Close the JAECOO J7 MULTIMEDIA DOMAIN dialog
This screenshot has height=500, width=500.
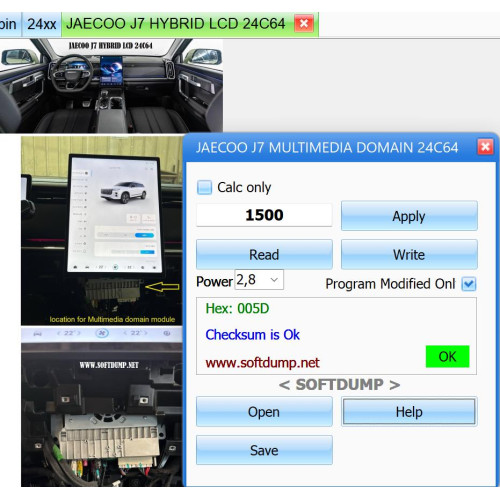[485, 147]
